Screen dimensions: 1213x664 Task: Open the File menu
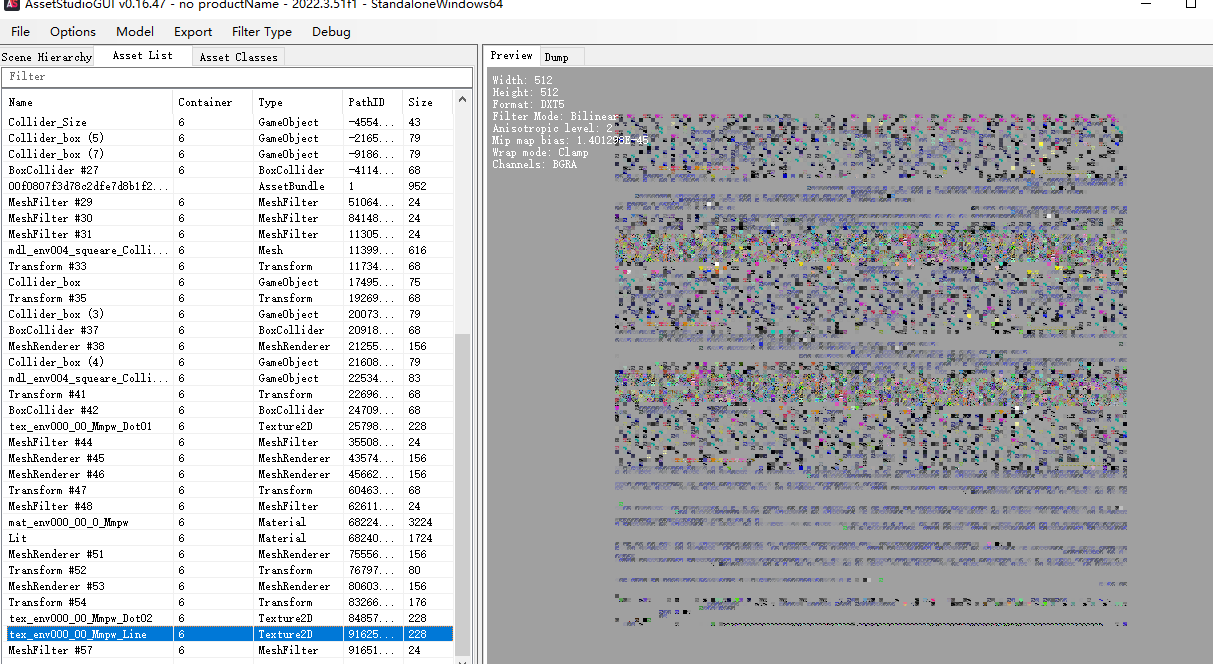20,32
